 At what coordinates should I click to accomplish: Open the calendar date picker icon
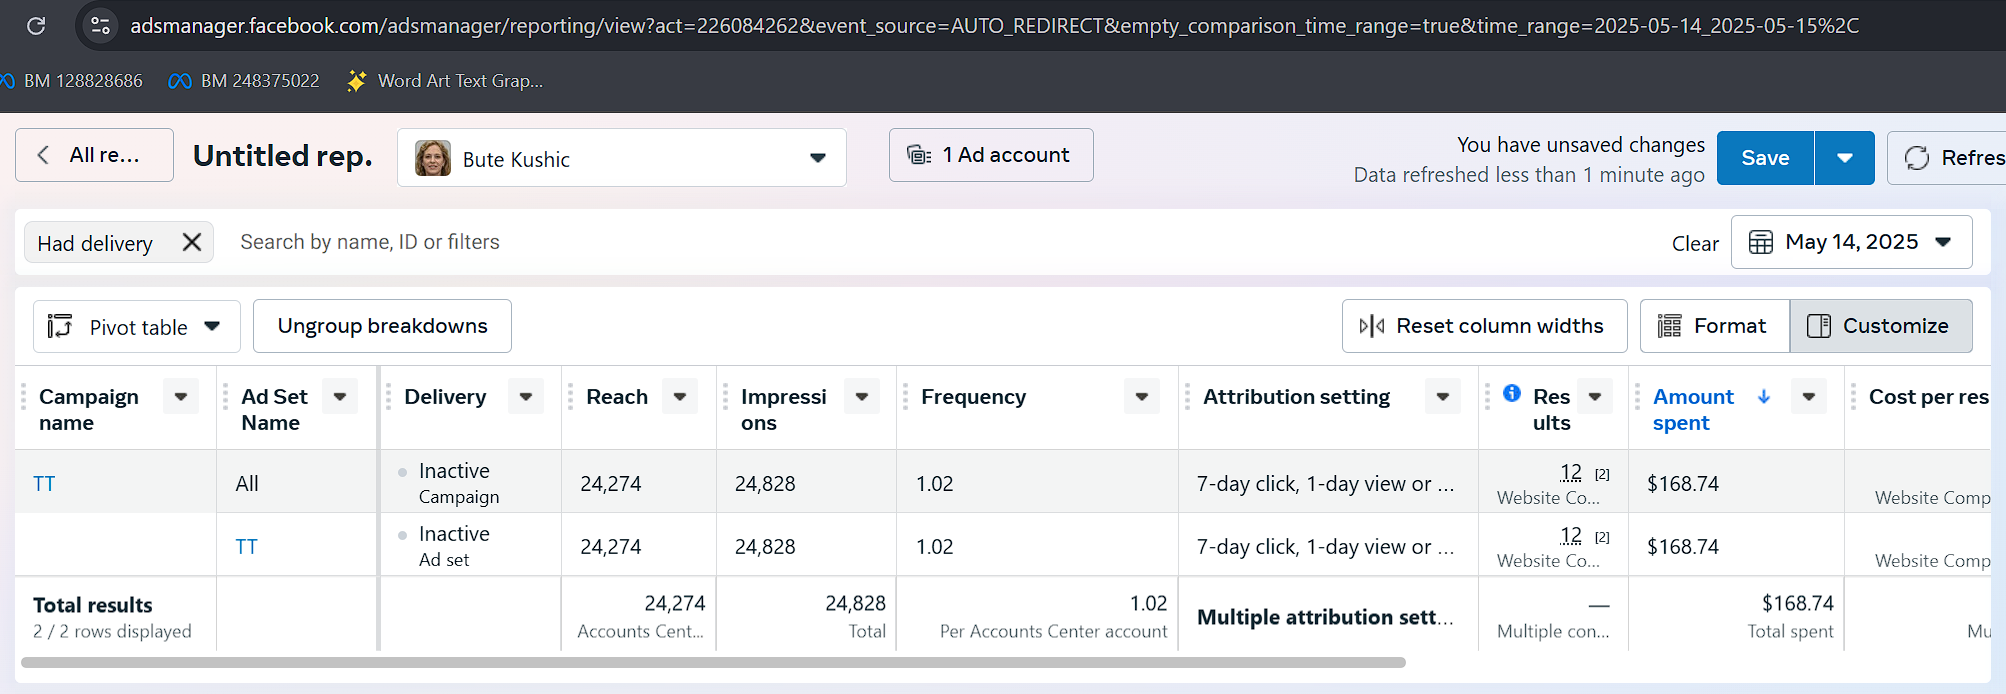pyautogui.click(x=1761, y=242)
